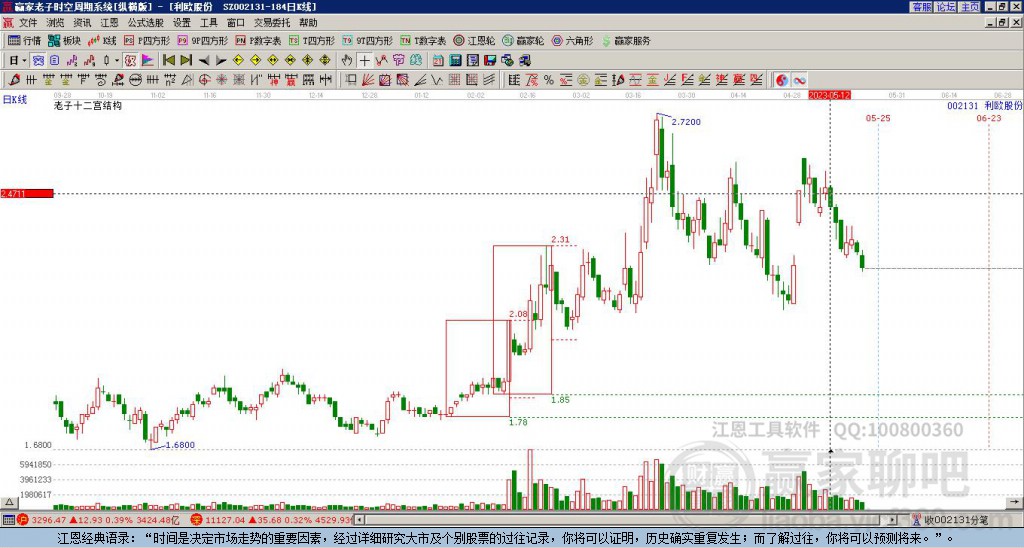Open the 赢家轮 wheel tool
The image size is (1024, 548).
(523, 40)
